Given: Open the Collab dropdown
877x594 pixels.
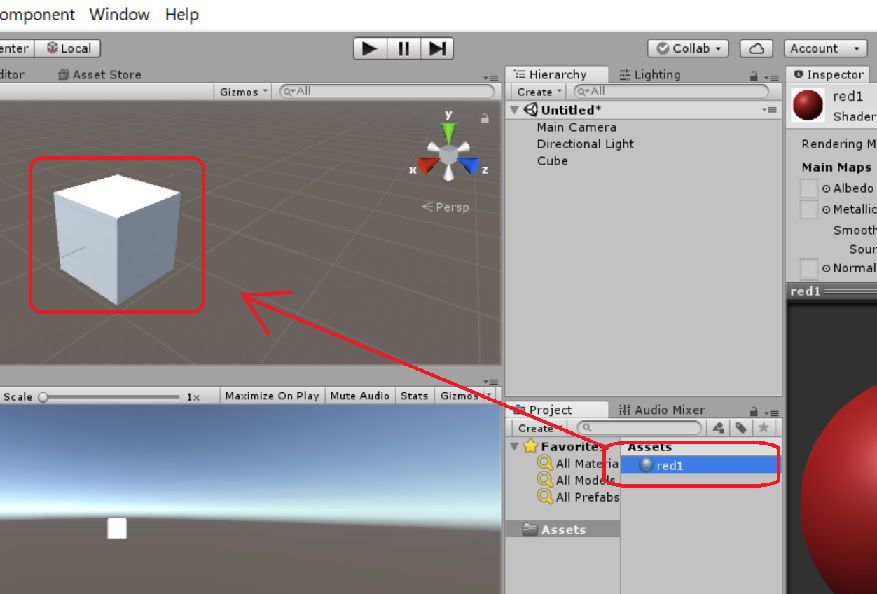Looking at the screenshot, I should tap(690, 48).
